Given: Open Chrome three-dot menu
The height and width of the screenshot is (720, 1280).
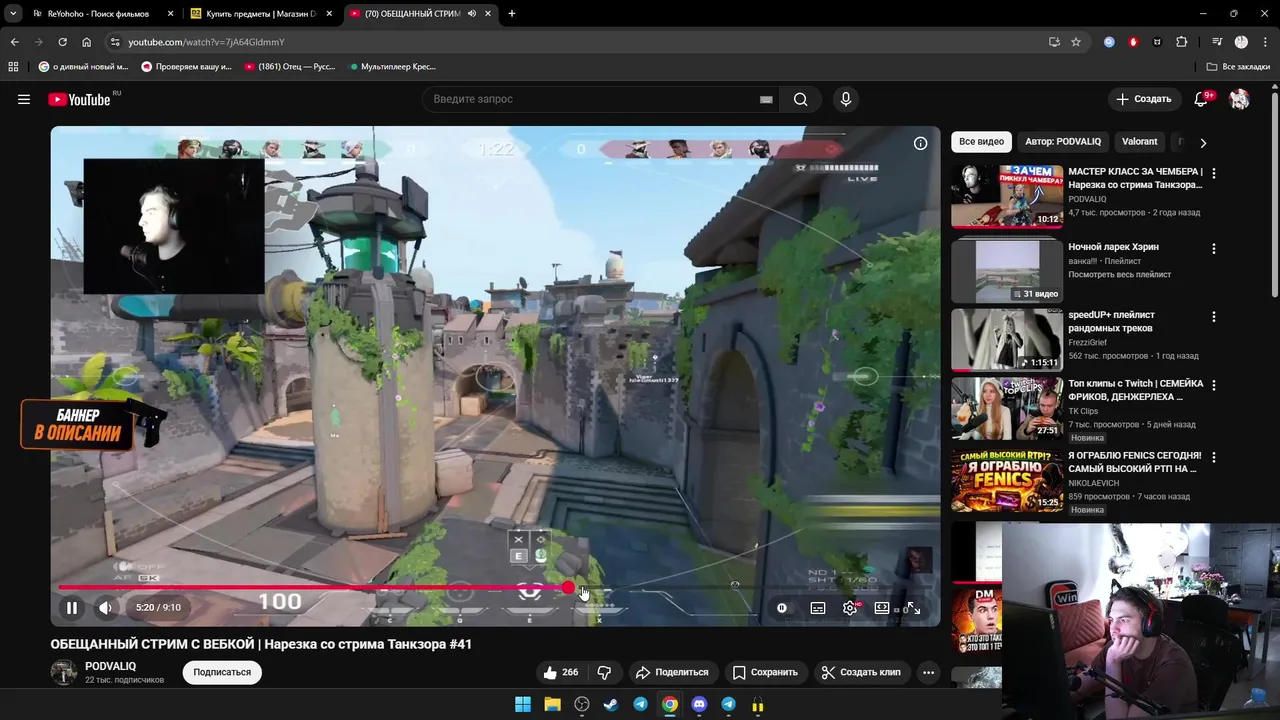Looking at the screenshot, I should click(x=1265, y=42).
